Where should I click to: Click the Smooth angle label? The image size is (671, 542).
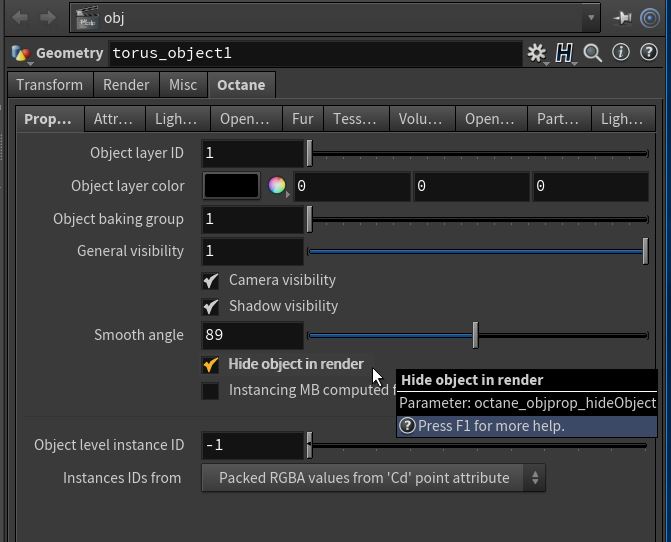139,335
